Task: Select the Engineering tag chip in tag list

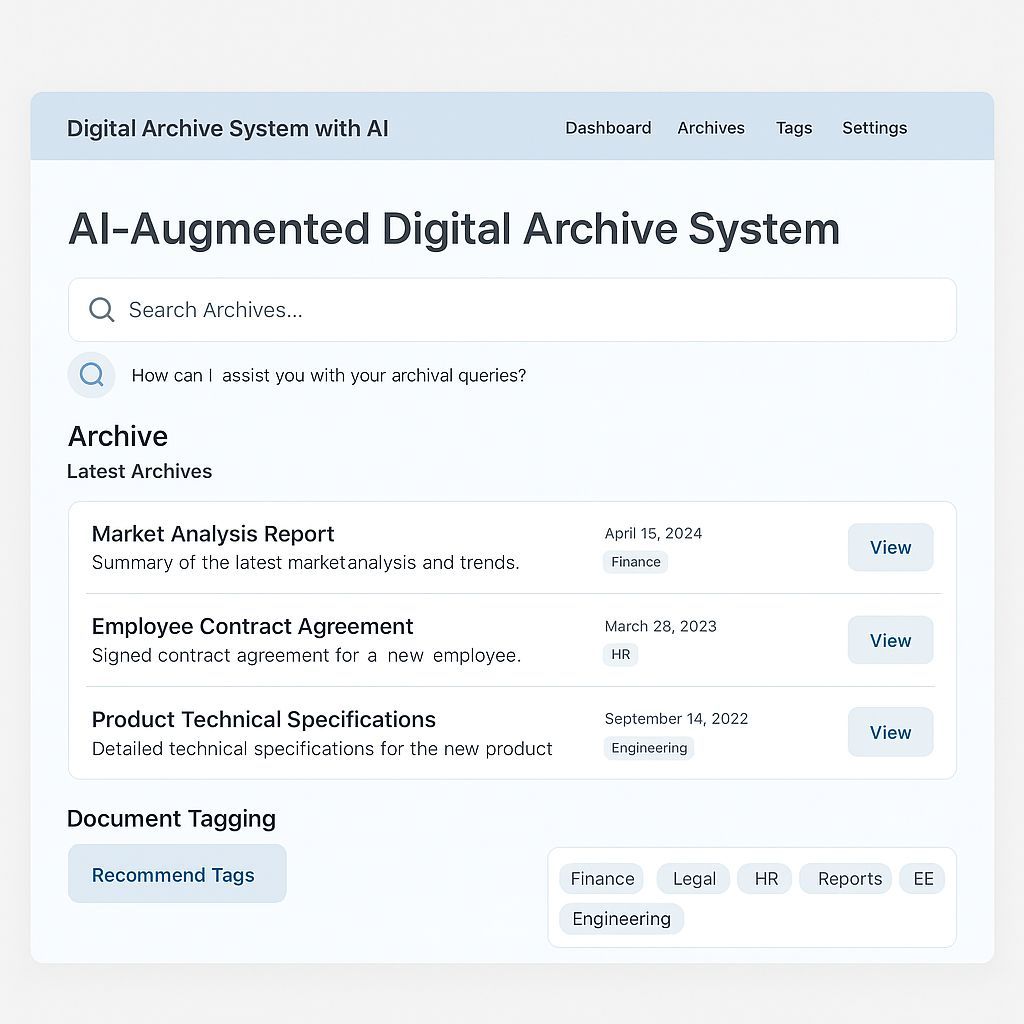Action: (x=621, y=919)
